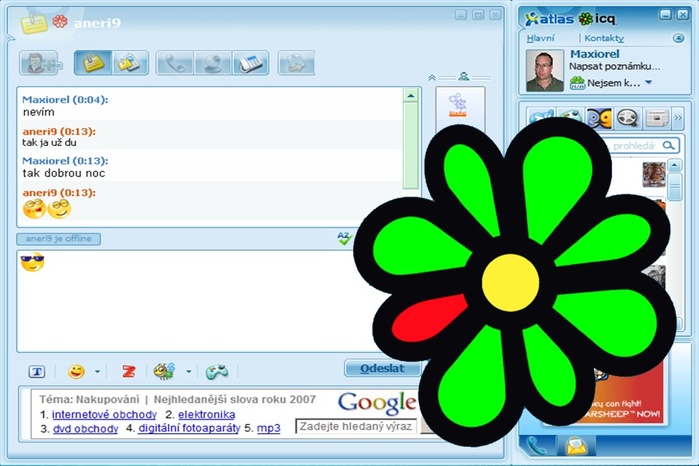
Task: Expand more toolbar items with >> arrow
Action: pos(678,118)
